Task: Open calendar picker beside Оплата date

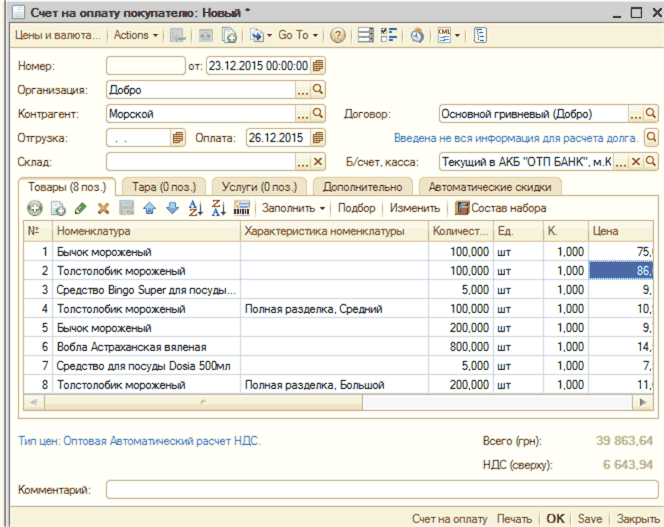Action: [318, 138]
